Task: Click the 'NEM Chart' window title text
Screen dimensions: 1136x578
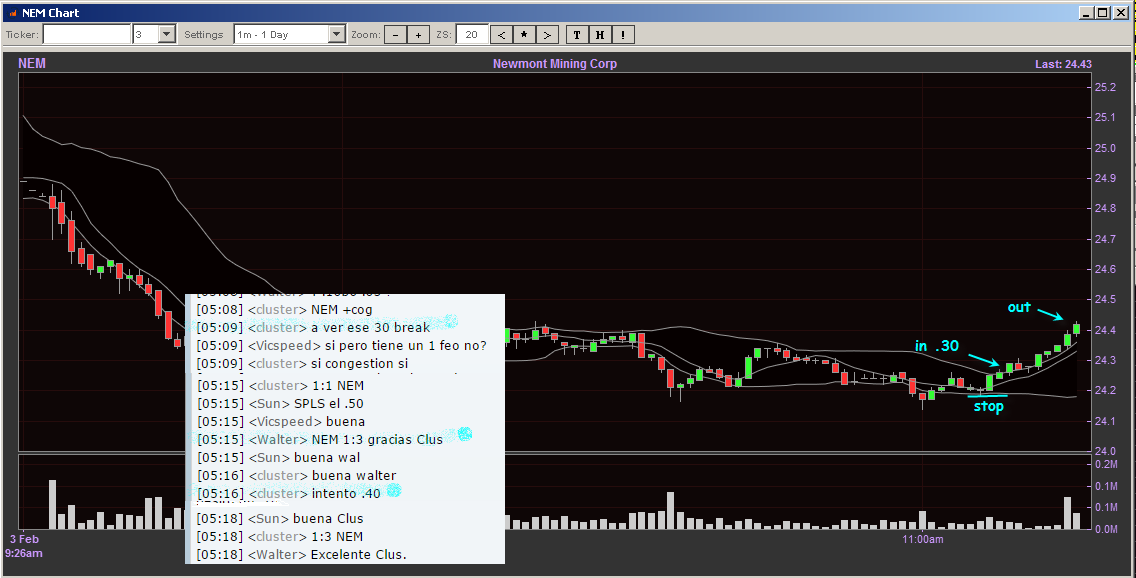Action: 51,13
